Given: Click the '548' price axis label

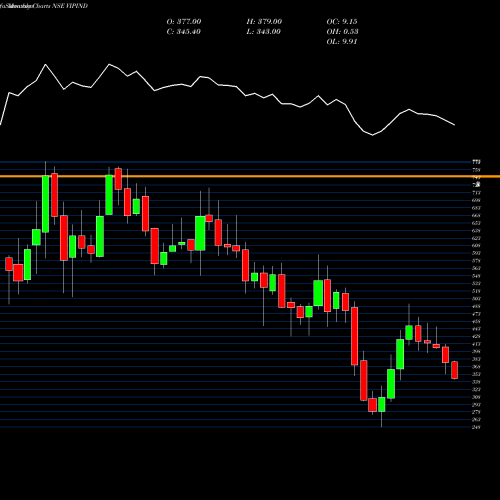Looking at the screenshot, I should [x=476, y=276].
